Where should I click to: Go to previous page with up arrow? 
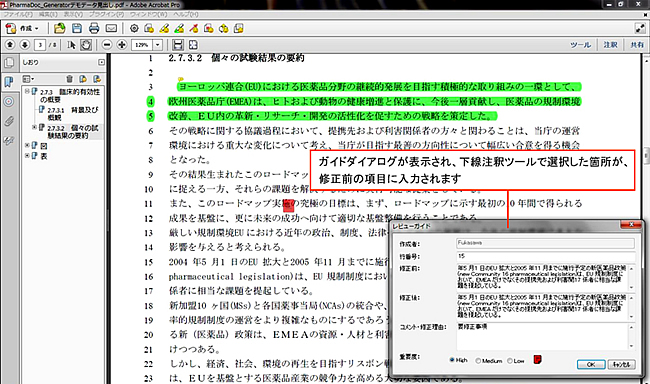(x=10, y=44)
